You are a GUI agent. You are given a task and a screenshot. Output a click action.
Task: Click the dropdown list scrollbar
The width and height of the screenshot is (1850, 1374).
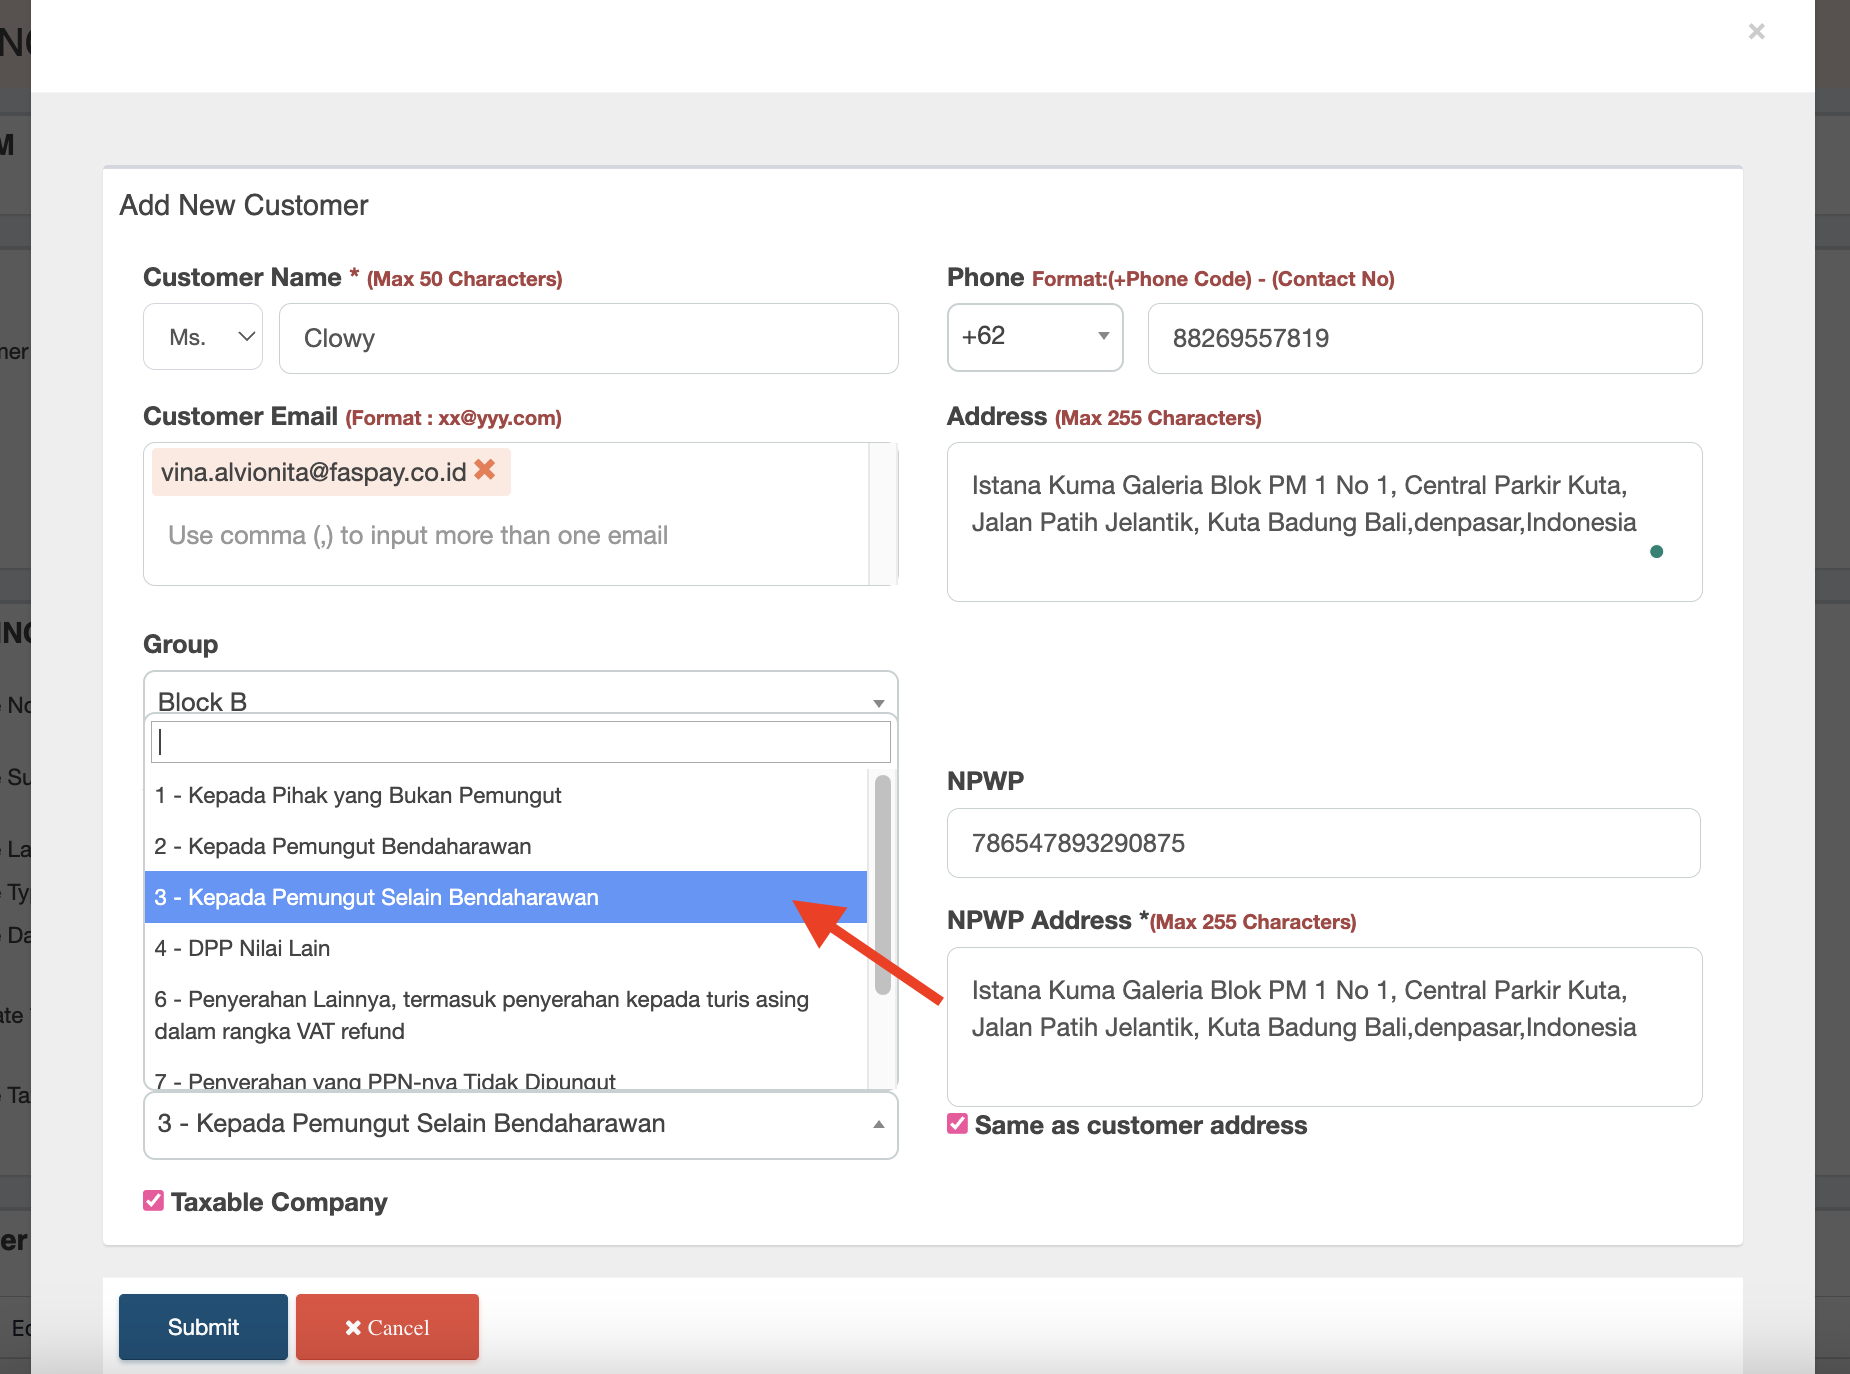882,885
